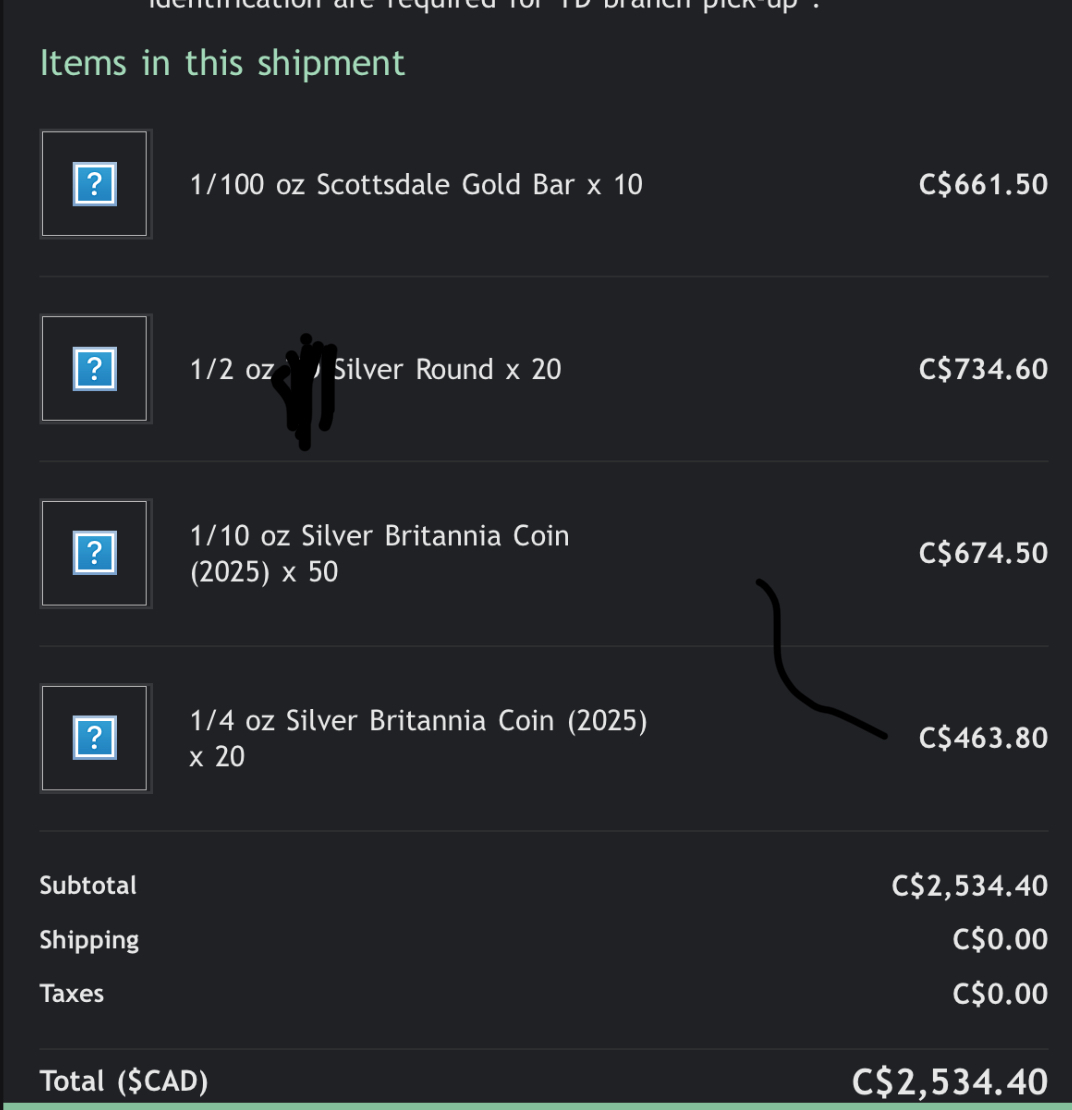Open the 1/4 oz Britannia Coin thumbnail
This screenshot has height=1110, width=1072.
click(x=95, y=738)
